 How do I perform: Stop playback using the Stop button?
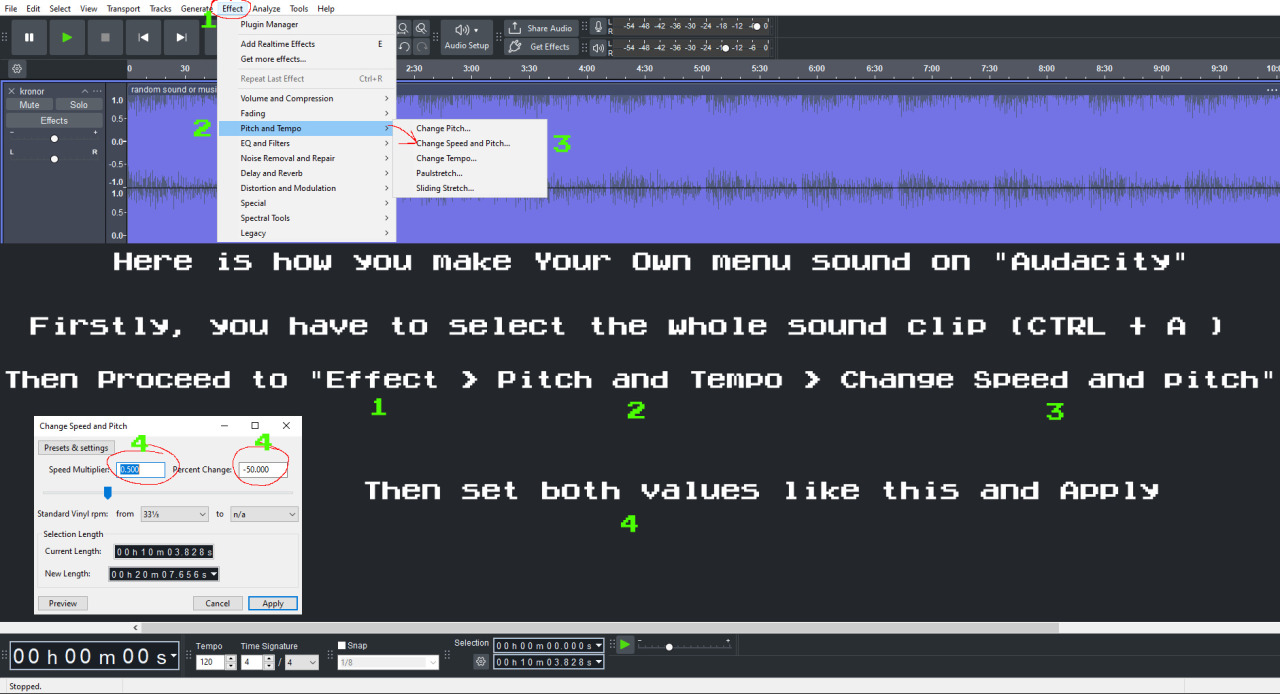click(x=105, y=37)
